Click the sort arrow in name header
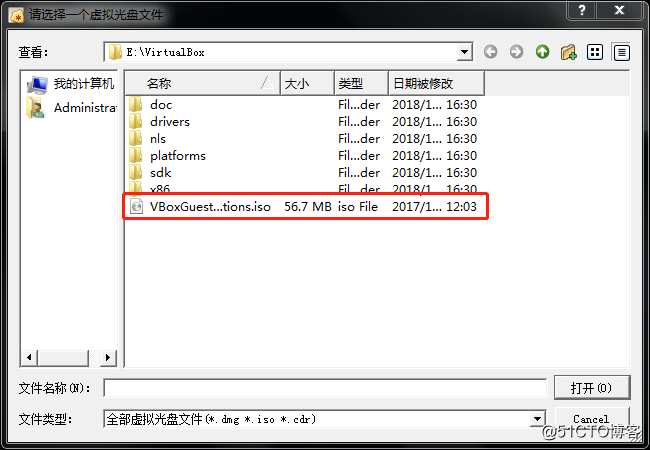 pyautogui.click(x=267, y=83)
